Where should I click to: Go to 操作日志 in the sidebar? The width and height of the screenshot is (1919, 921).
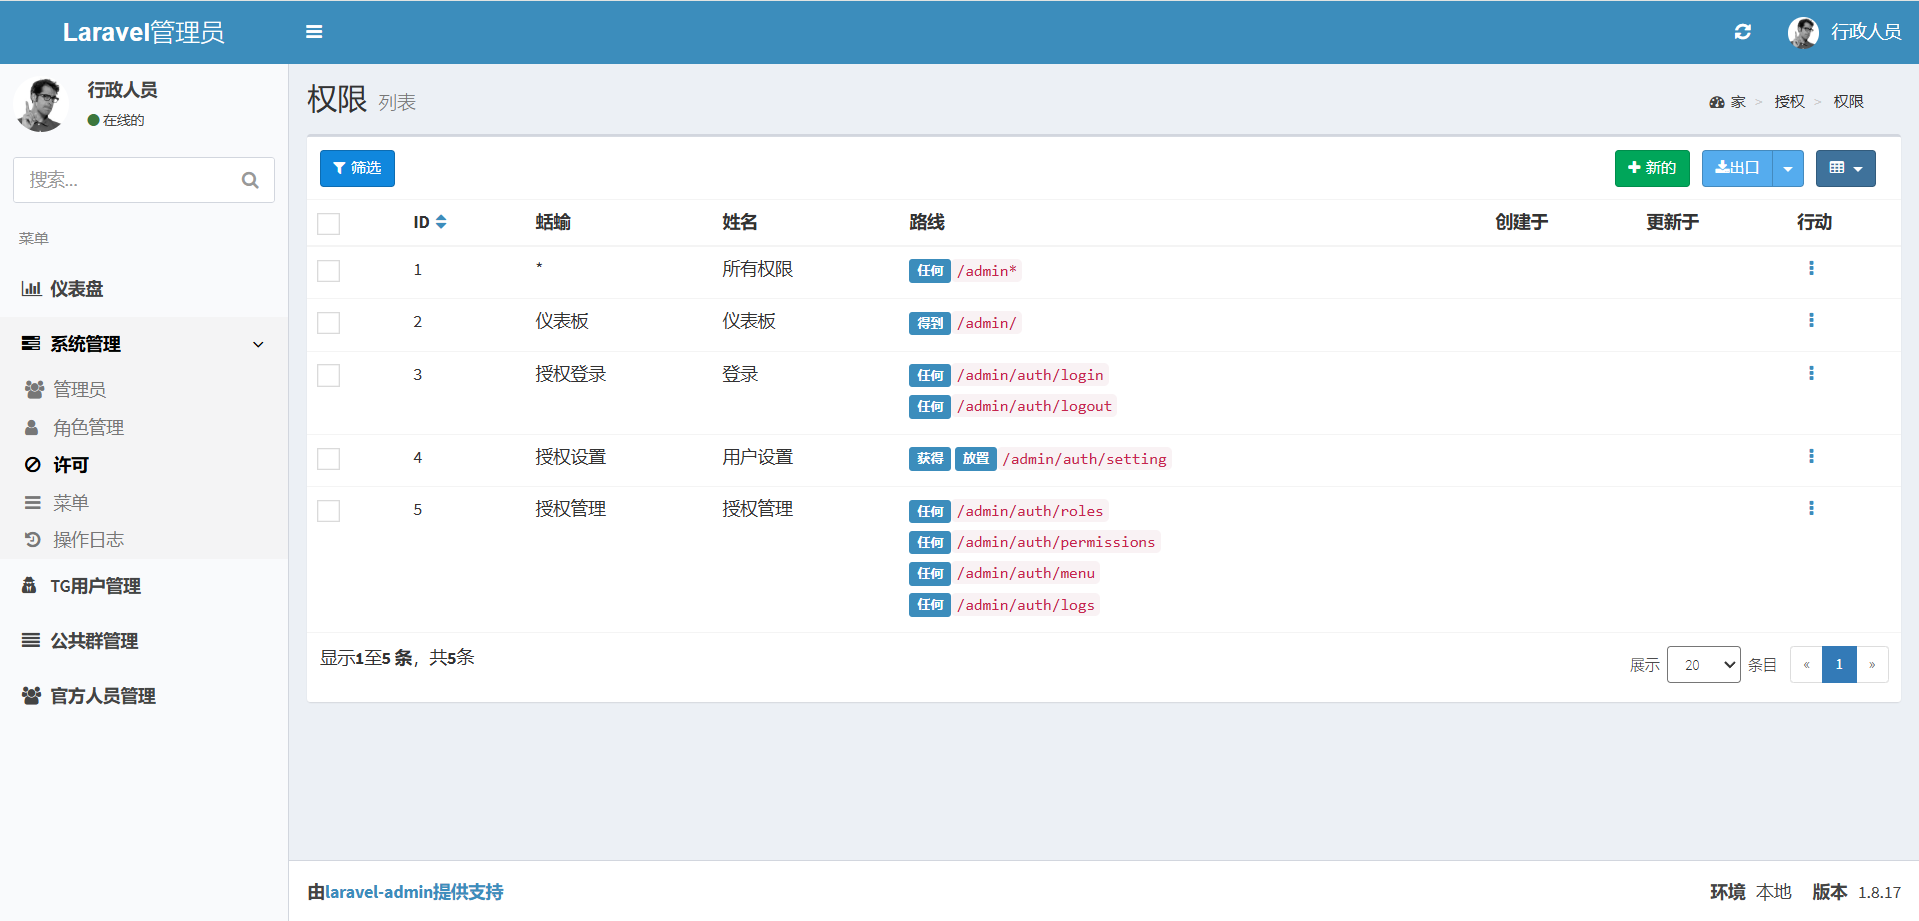pos(88,540)
